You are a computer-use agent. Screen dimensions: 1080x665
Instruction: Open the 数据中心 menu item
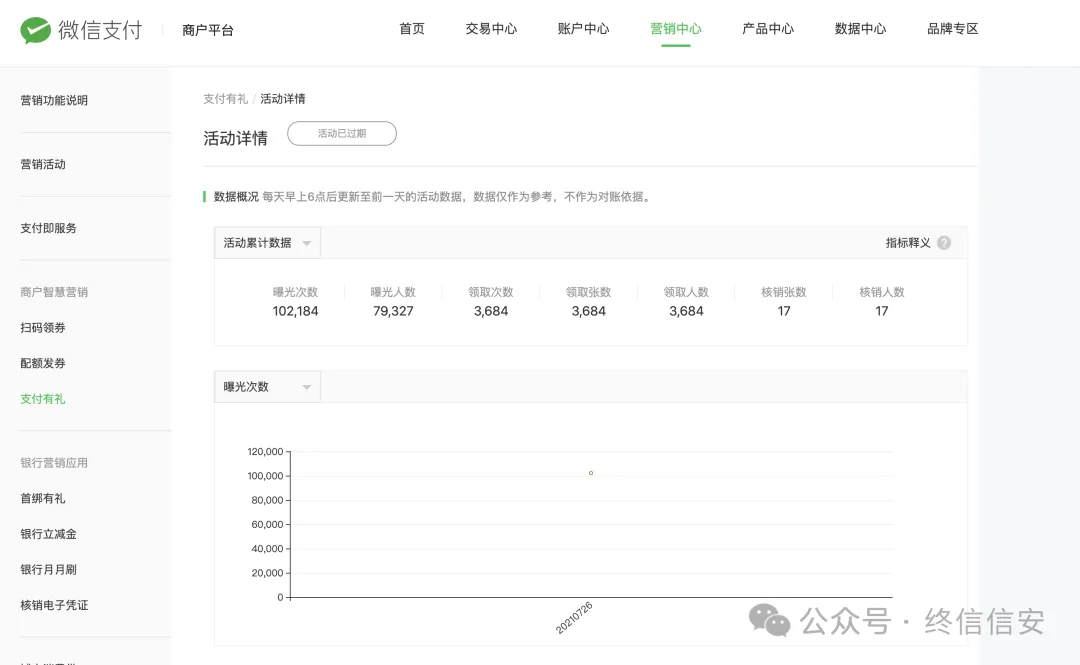(x=859, y=29)
